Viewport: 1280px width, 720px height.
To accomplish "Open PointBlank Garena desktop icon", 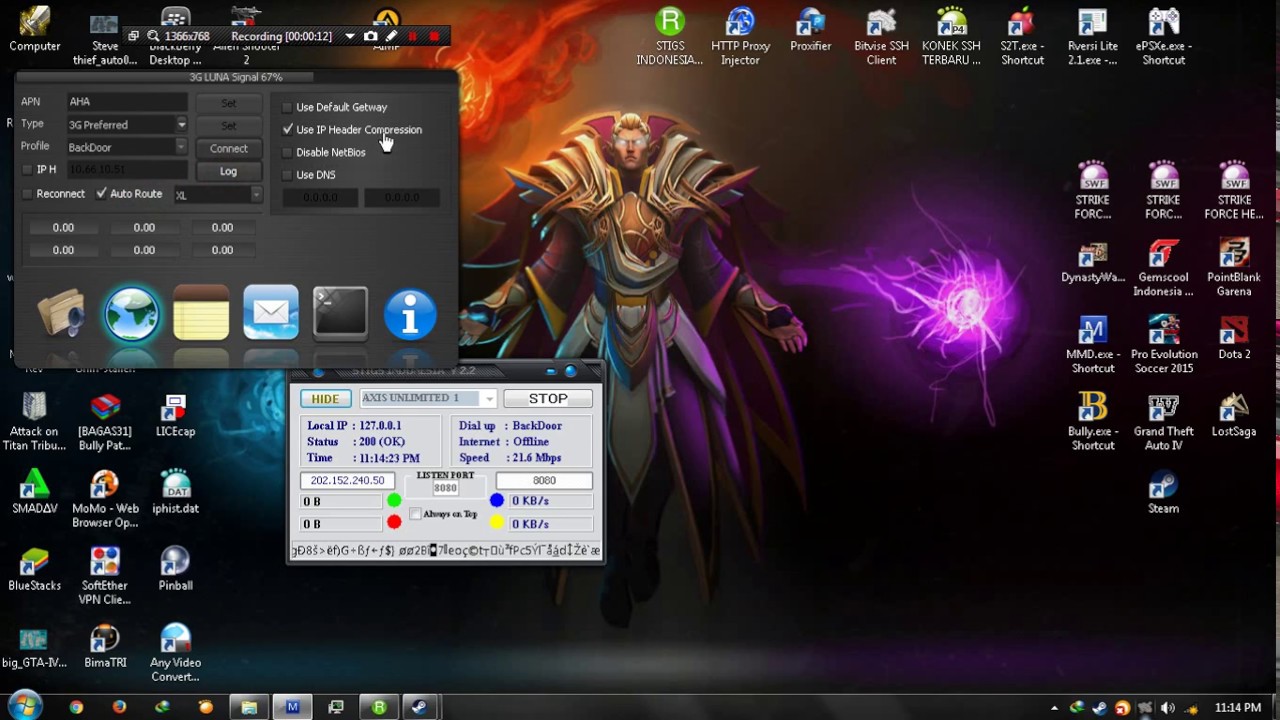I will [x=1234, y=268].
